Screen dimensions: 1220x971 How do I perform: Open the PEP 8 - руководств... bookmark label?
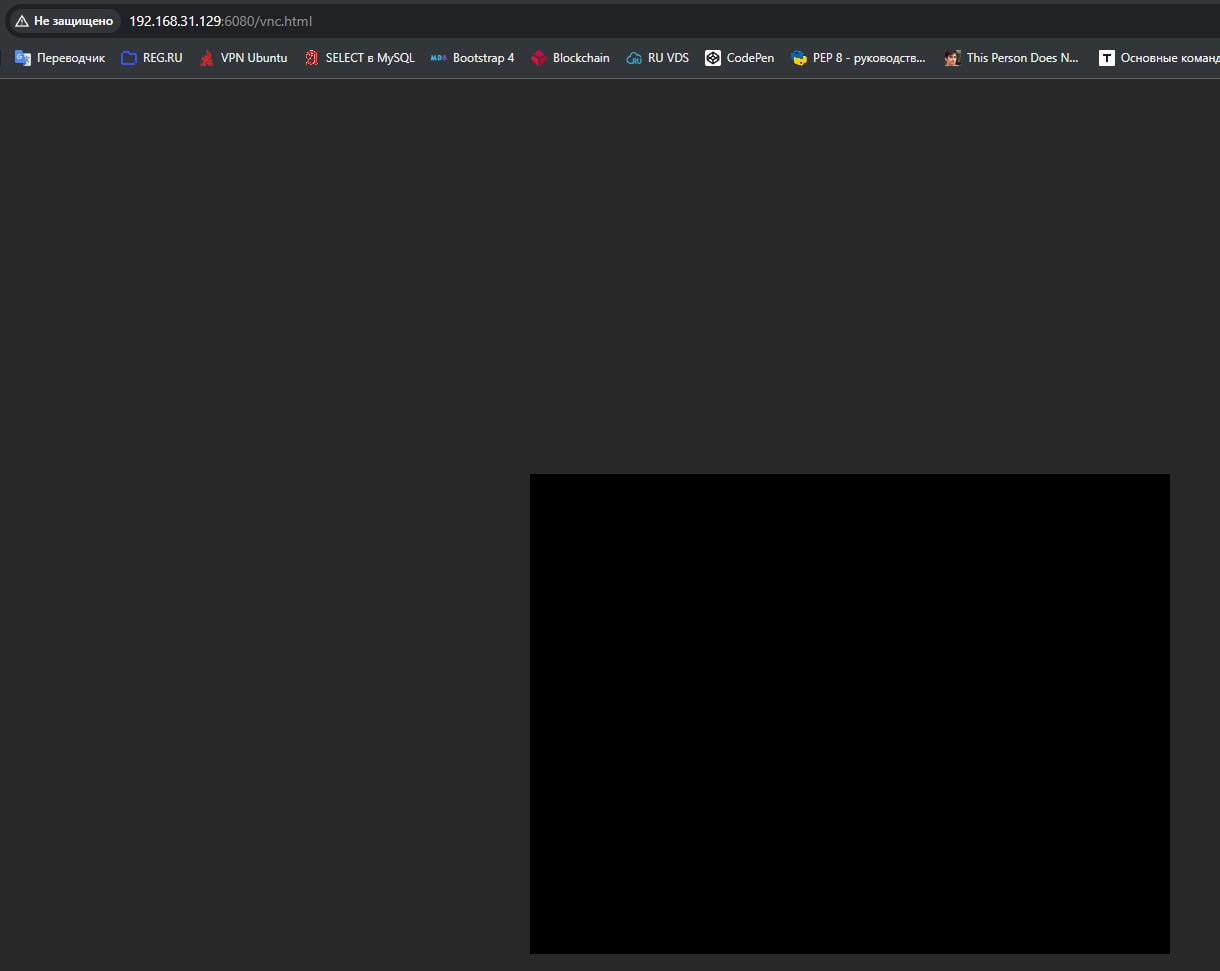[869, 58]
